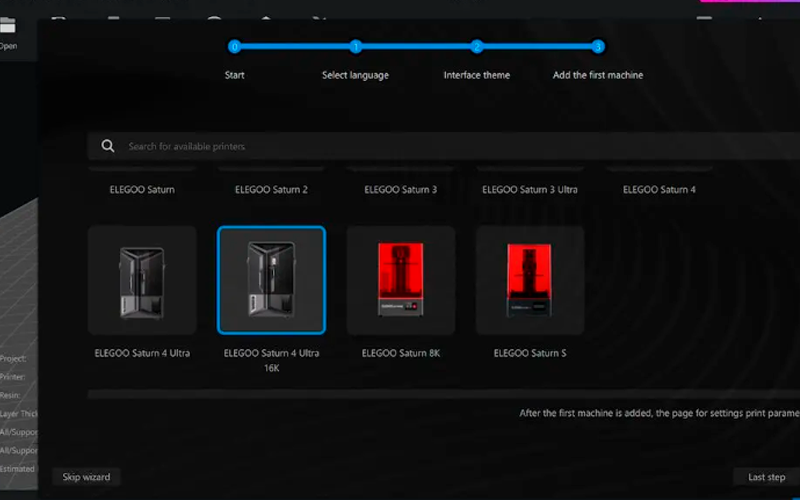Screen dimensions: 800x500
Task: Click the Estimated label in left panel
Action: coord(17,469)
